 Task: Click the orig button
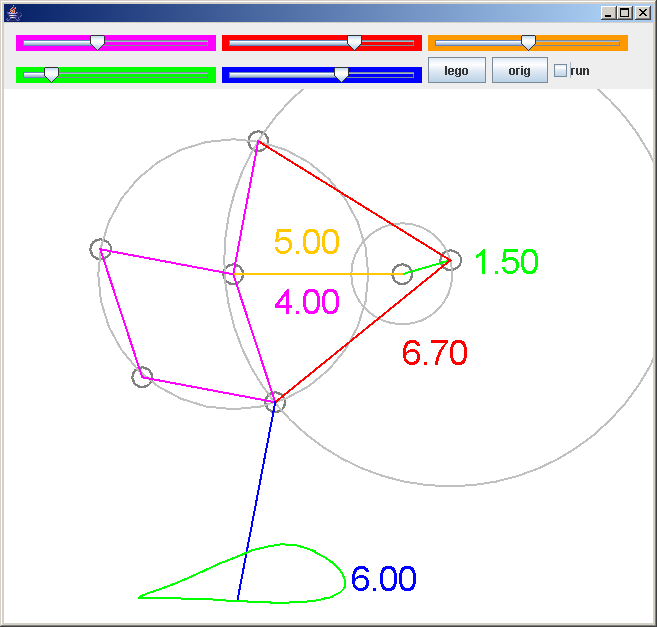520,70
